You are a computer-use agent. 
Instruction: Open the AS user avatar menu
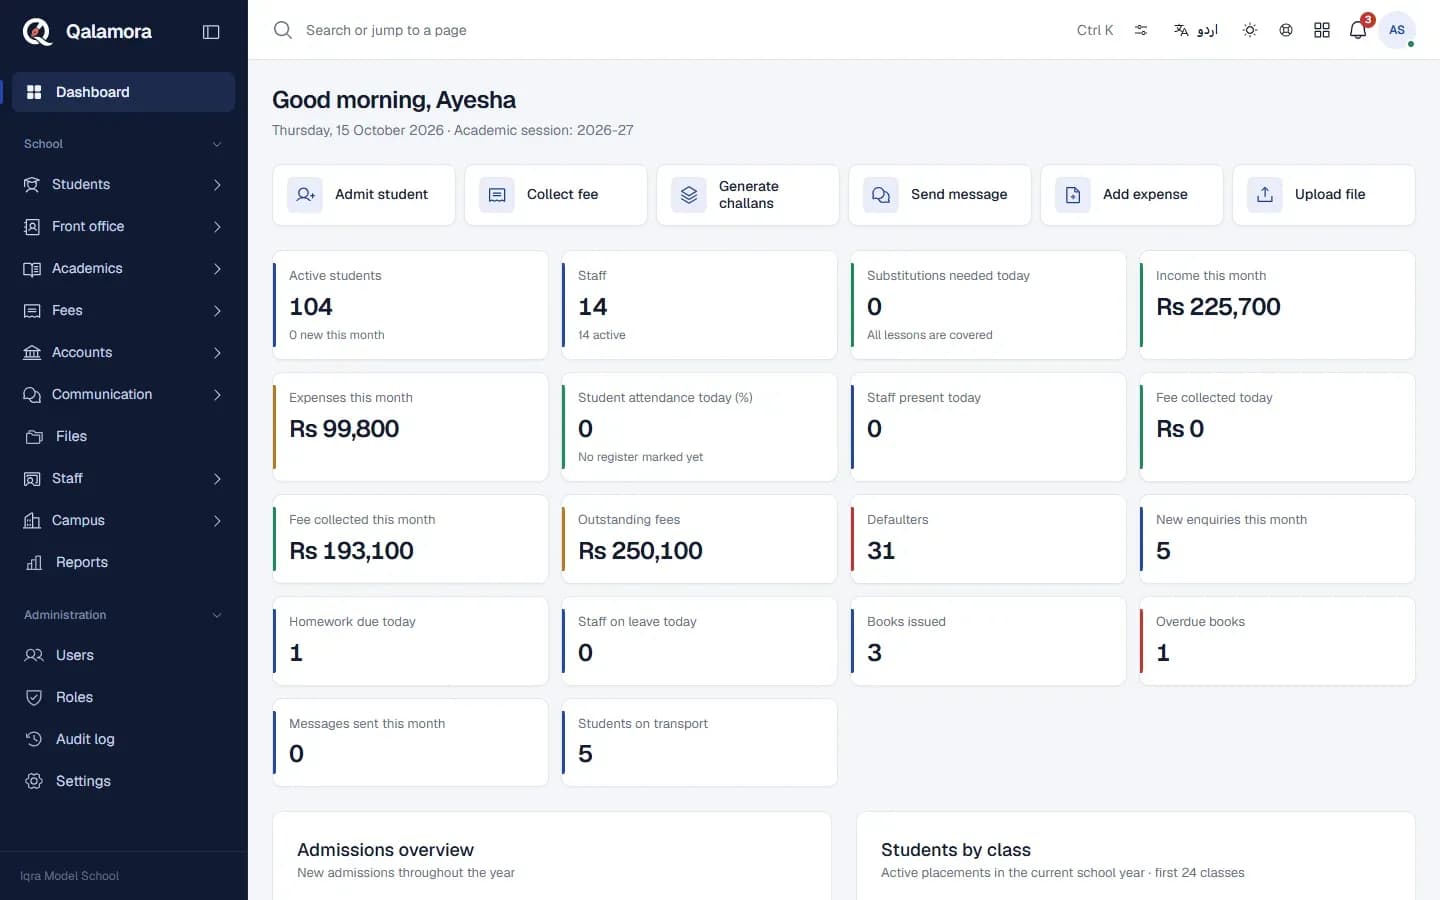tap(1397, 30)
